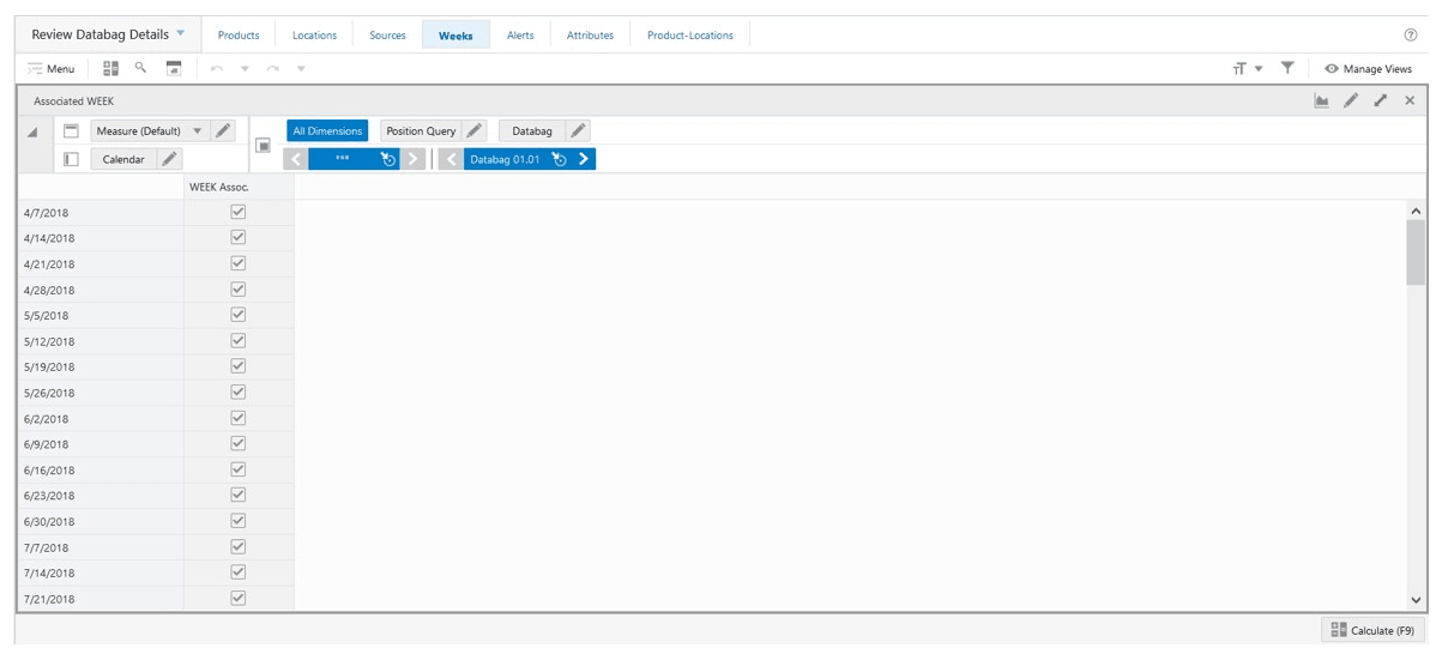Edit the Measure dimension with pencil icon
The height and width of the screenshot is (655, 1440).
(x=223, y=131)
